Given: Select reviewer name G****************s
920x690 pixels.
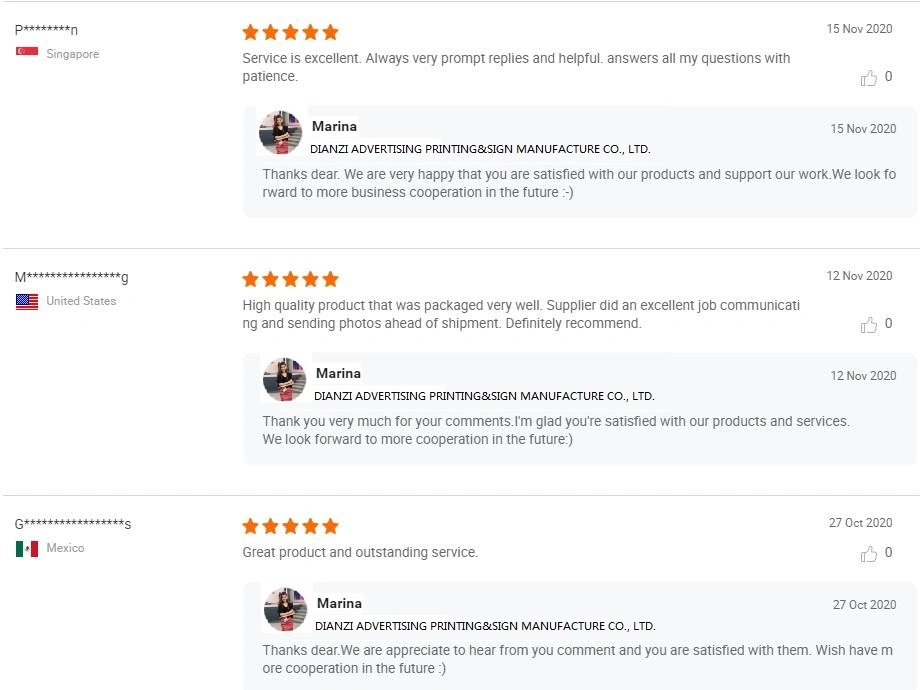Looking at the screenshot, I should pyautogui.click(x=72, y=524).
